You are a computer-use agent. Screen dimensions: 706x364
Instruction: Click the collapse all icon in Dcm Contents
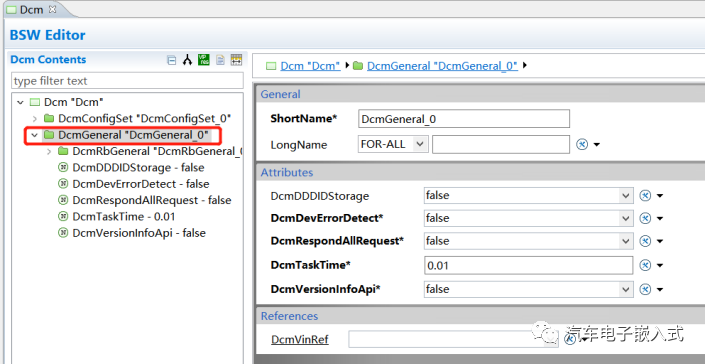[172, 60]
